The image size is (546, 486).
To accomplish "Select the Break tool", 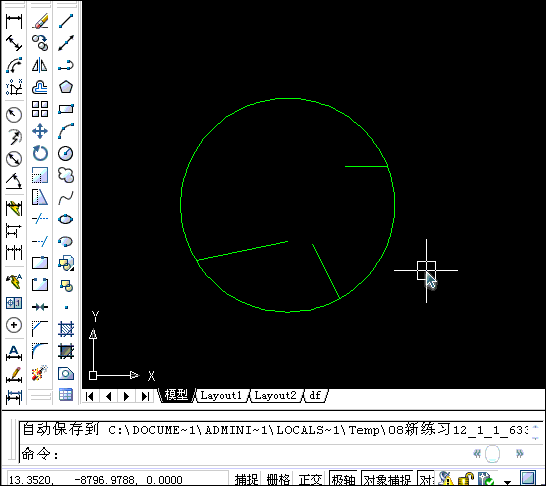I will coord(40,285).
